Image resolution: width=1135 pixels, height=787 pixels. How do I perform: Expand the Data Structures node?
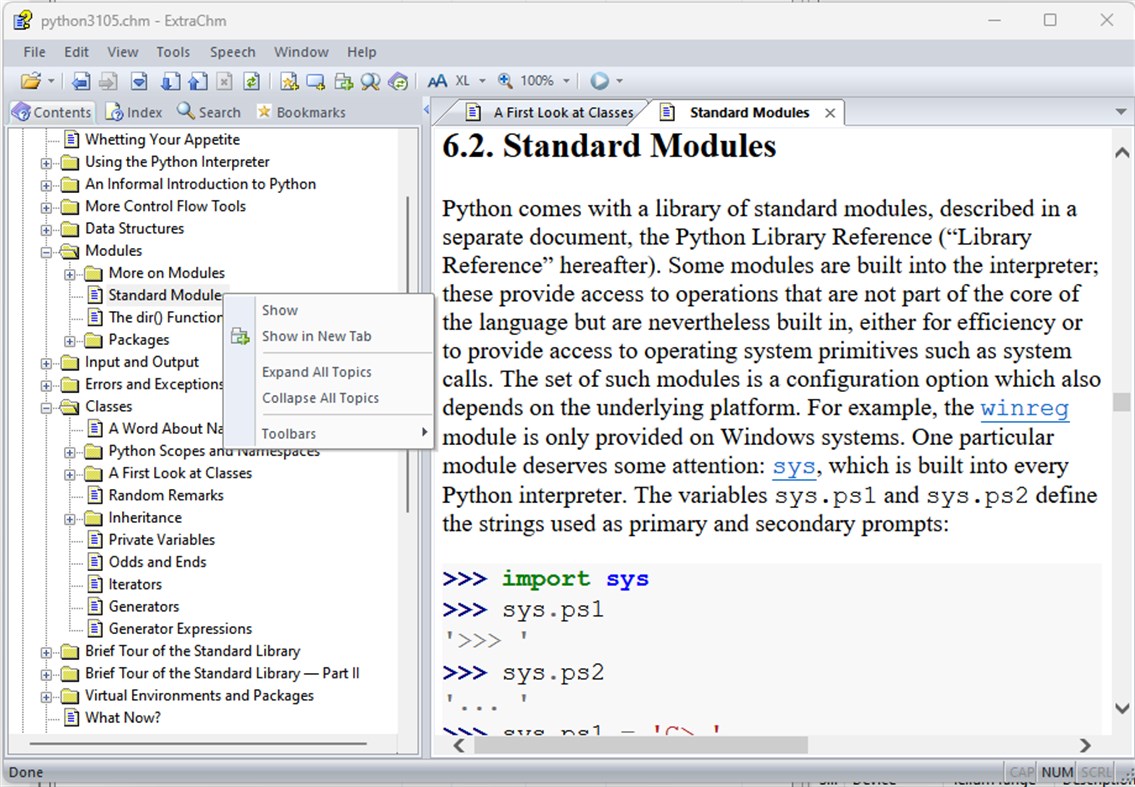46,230
